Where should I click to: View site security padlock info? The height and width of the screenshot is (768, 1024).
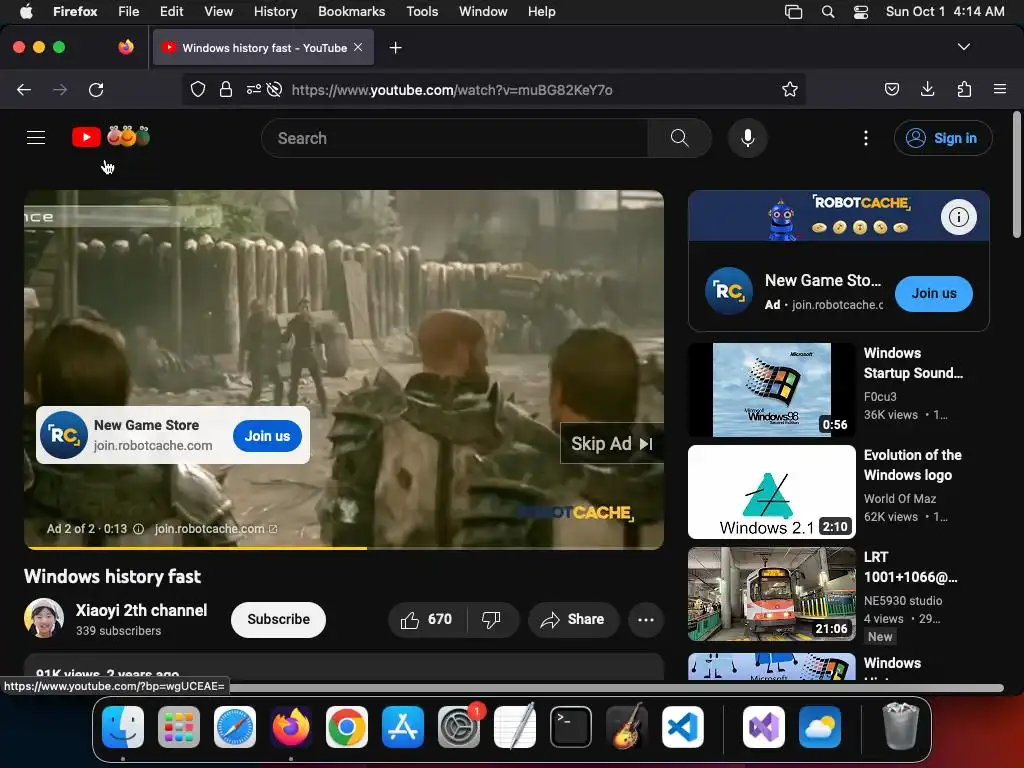coord(225,89)
